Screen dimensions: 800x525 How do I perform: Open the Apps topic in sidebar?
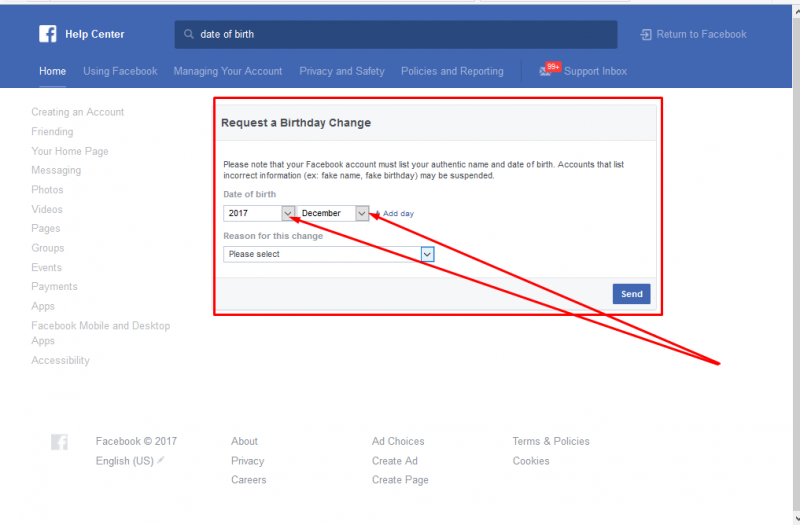click(43, 306)
